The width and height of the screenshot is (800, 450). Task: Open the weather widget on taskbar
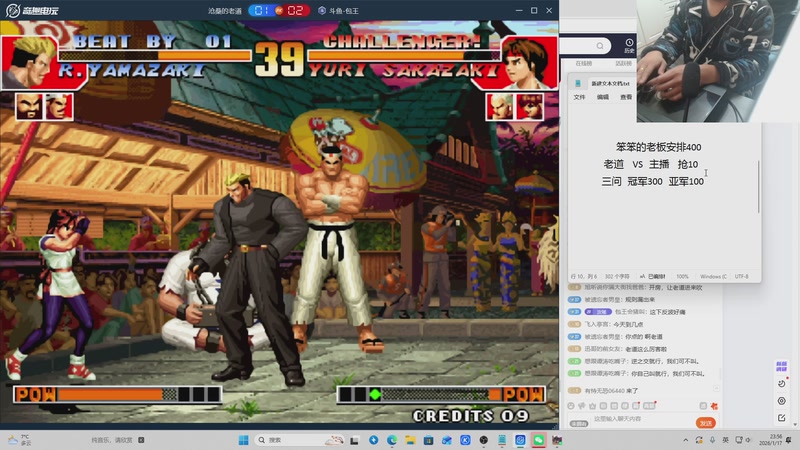coord(19,440)
